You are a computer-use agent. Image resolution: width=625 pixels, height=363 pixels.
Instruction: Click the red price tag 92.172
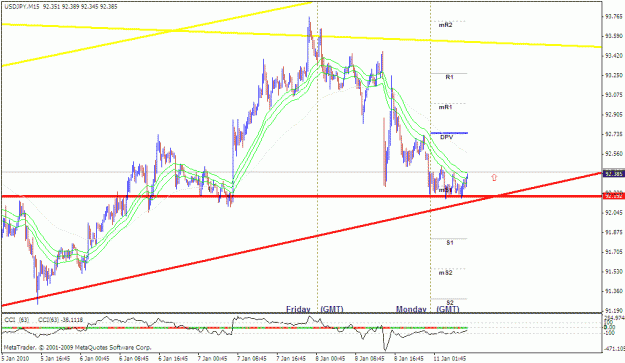click(x=613, y=196)
